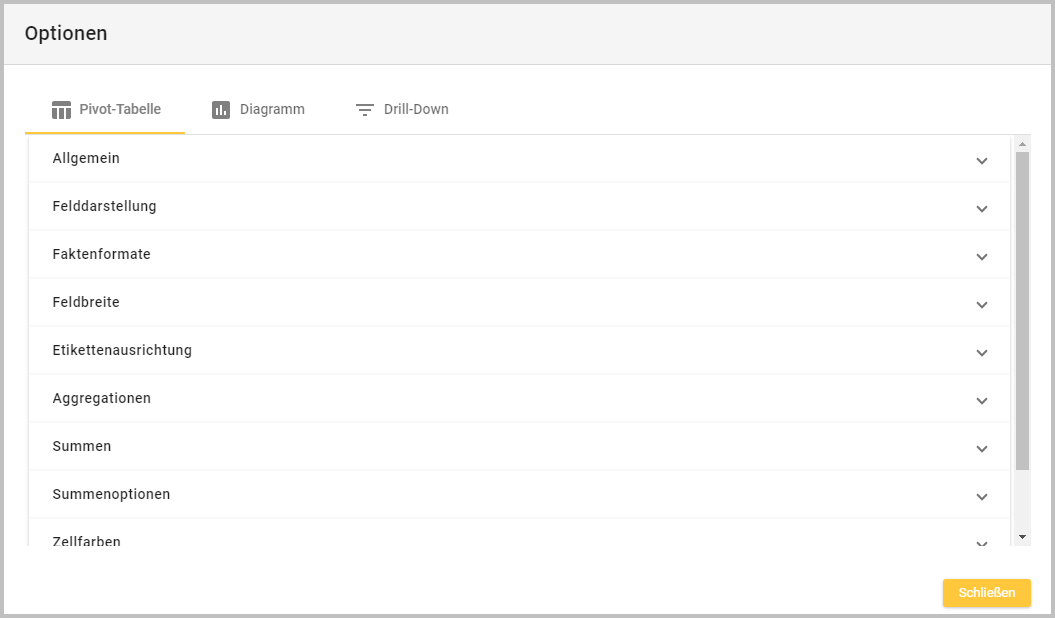The height and width of the screenshot is (618, 1055).
Task: Select the Feldbreite section title text
Action: point(86,302)
